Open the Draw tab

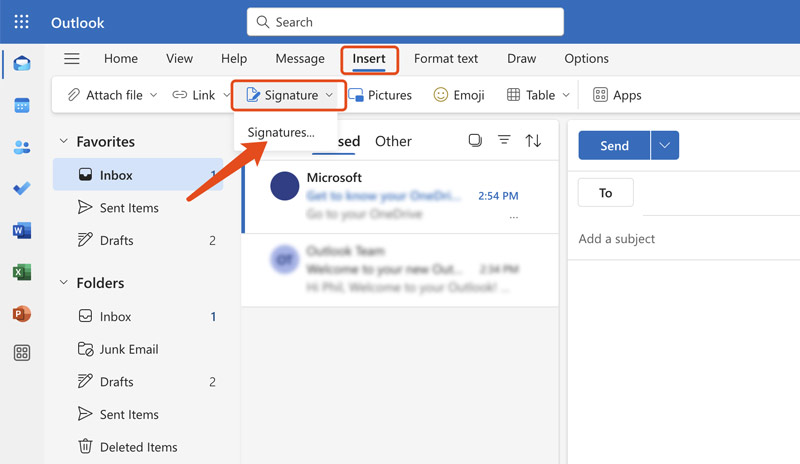[x=521, y=59]
